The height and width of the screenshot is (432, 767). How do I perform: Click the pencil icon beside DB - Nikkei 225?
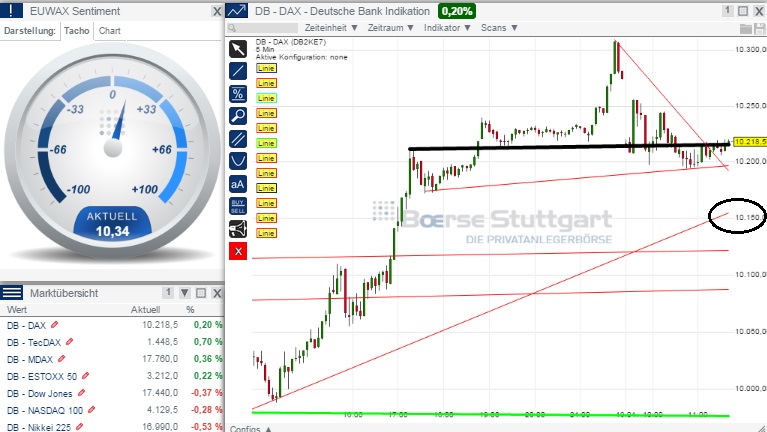(79, 427)
